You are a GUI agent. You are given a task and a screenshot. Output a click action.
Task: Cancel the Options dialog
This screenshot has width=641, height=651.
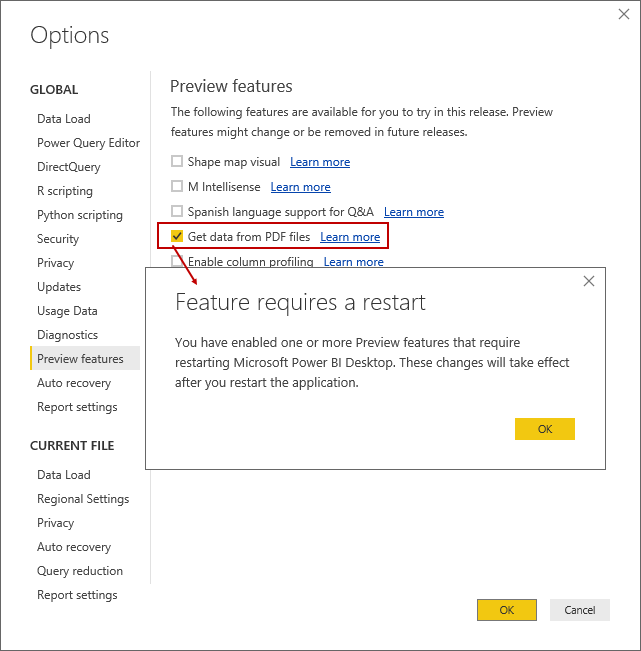point(580,610)
